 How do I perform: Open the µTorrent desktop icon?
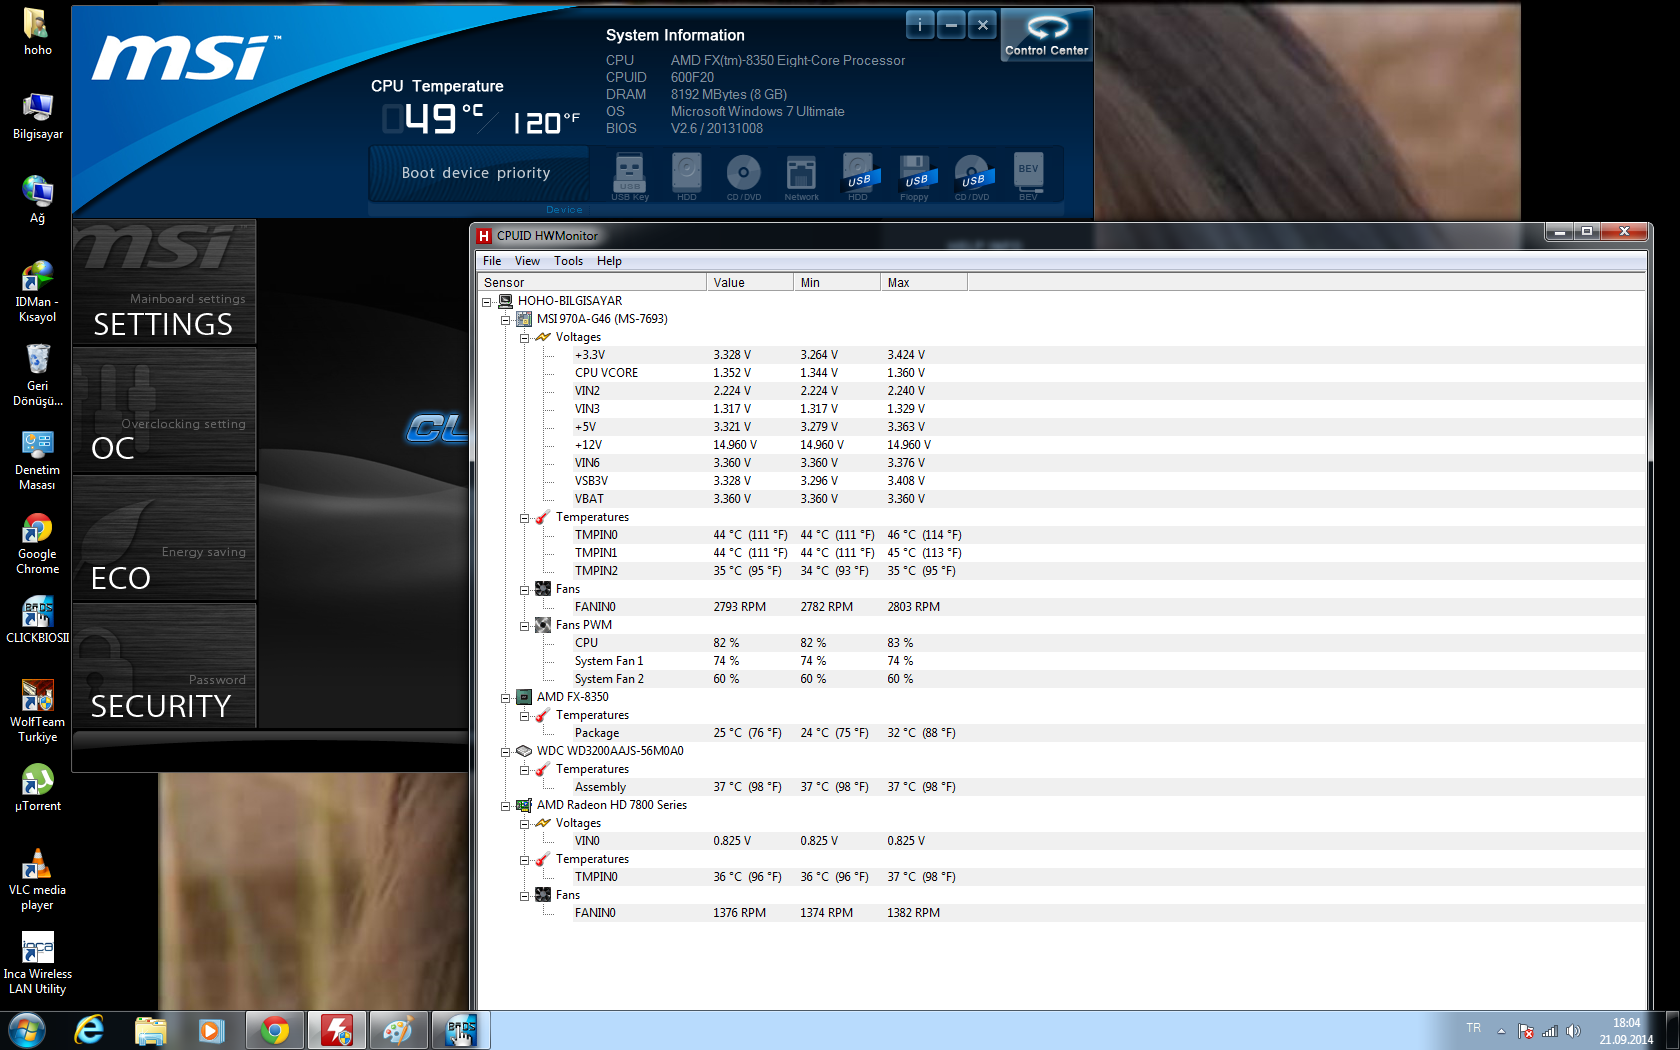coord(37,787)
